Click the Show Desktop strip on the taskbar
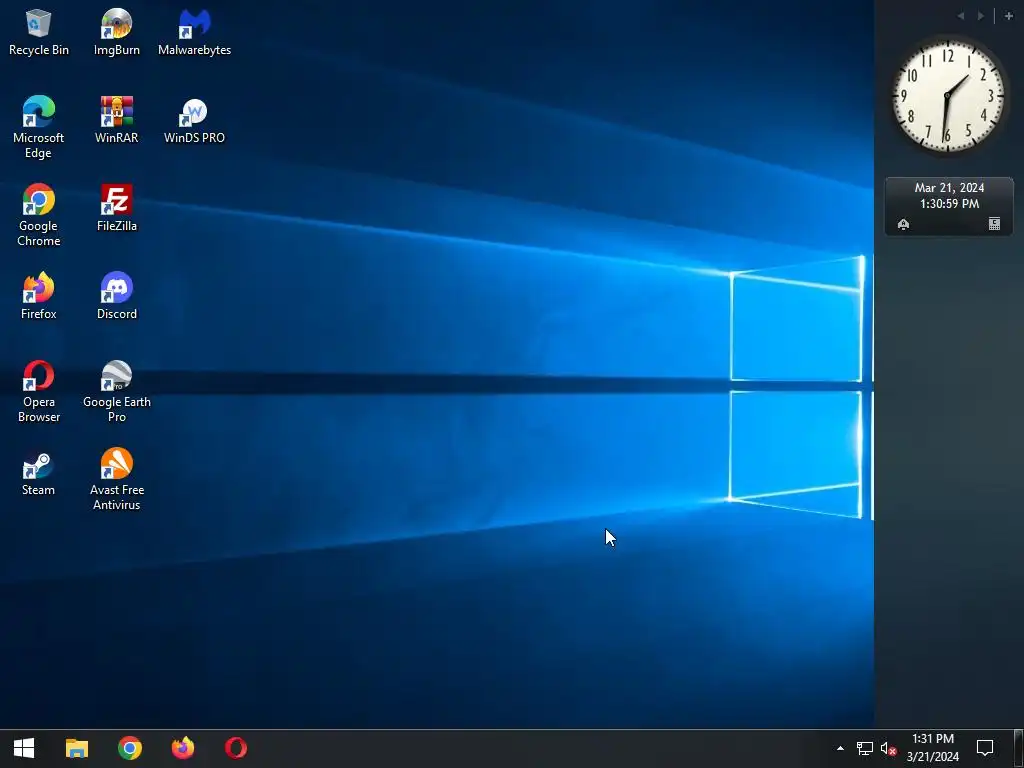 tap(1019, 748)
